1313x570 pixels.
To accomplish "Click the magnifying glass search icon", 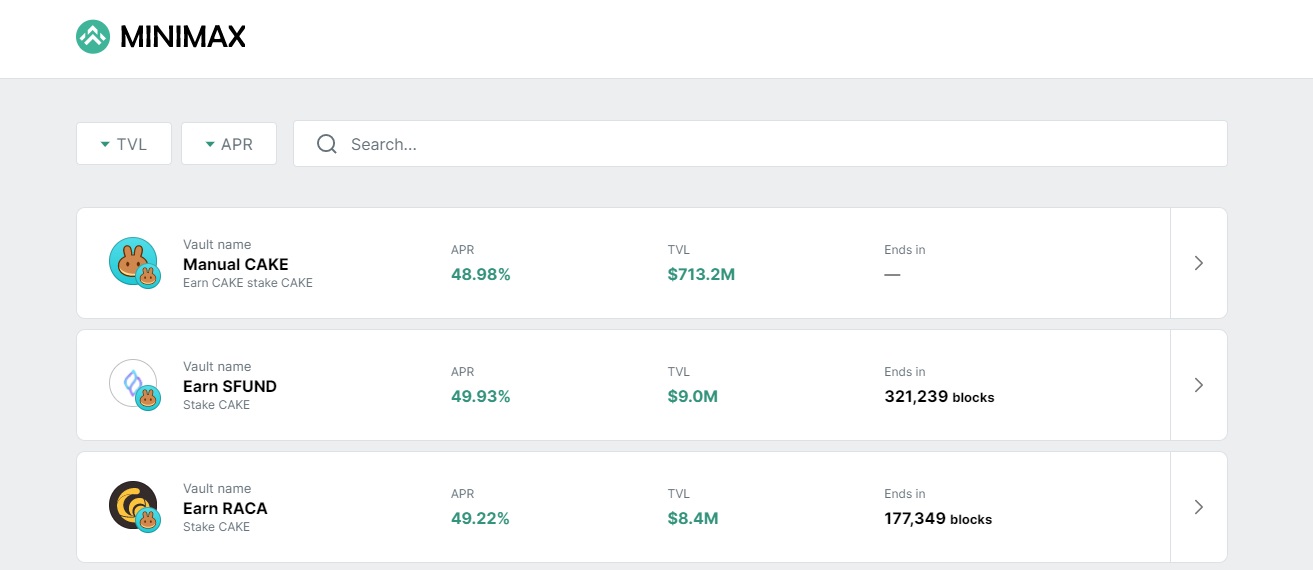I will click(x=326, y=144).
